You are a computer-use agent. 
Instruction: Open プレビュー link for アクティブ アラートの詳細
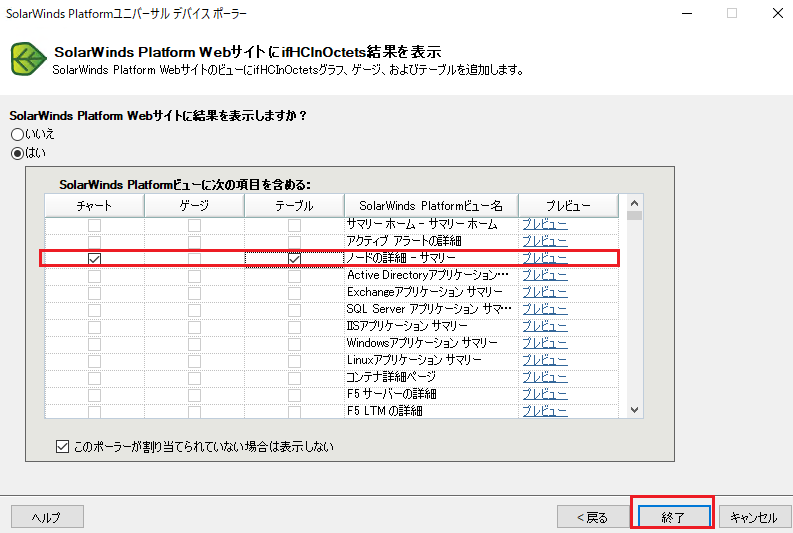[x=545, y=241]
